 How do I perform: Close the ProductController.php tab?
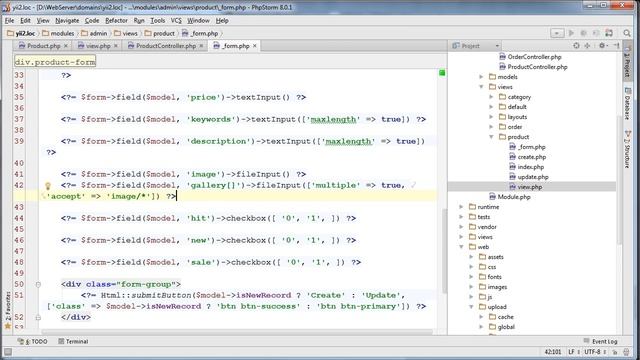(x=201, y=46)
